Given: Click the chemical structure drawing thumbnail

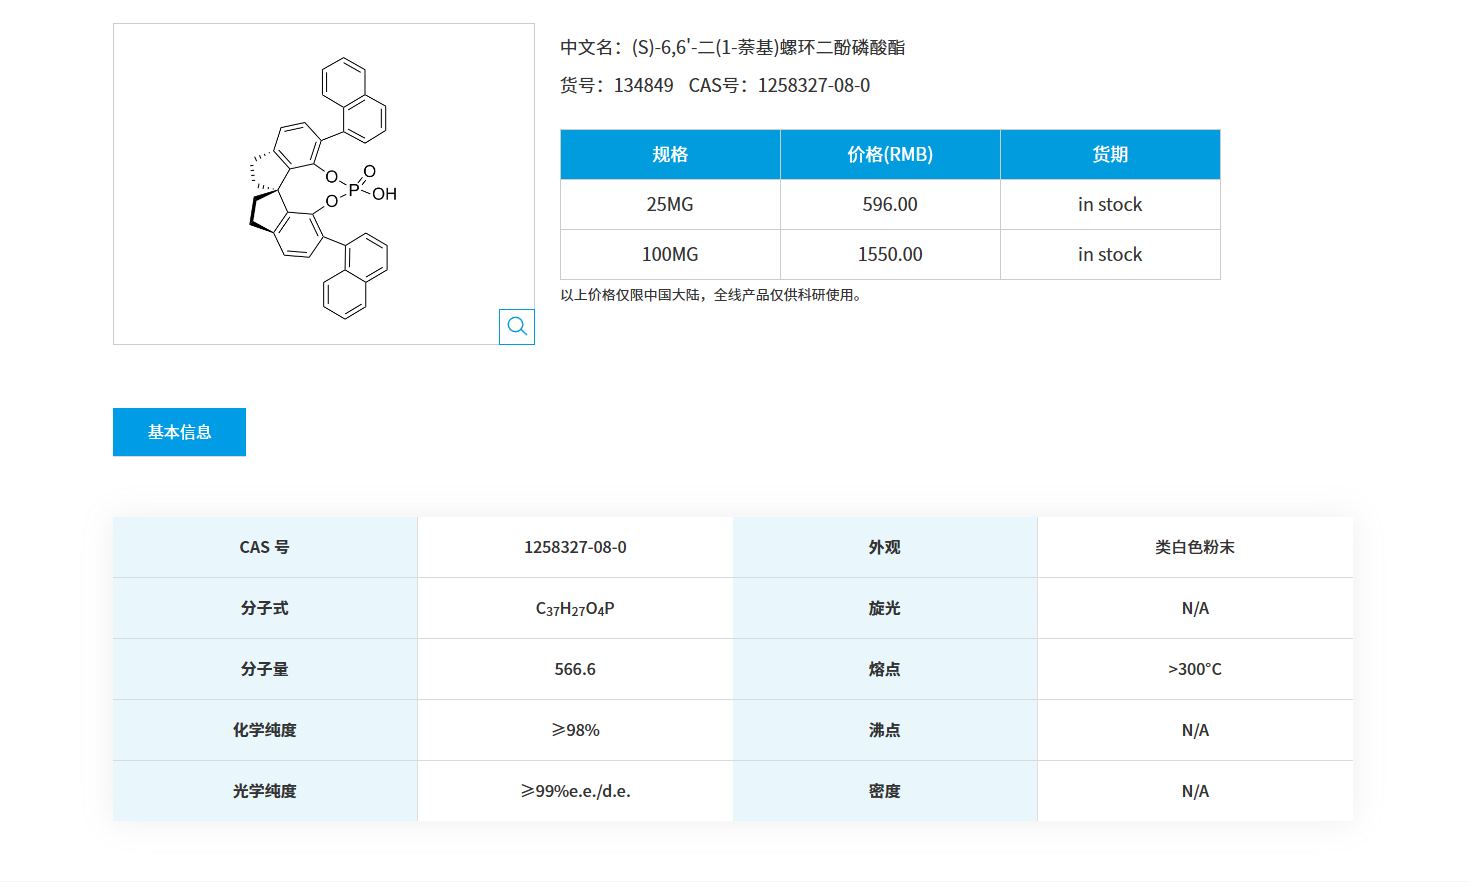Looking at the screenshot, I should click(324, 182).
